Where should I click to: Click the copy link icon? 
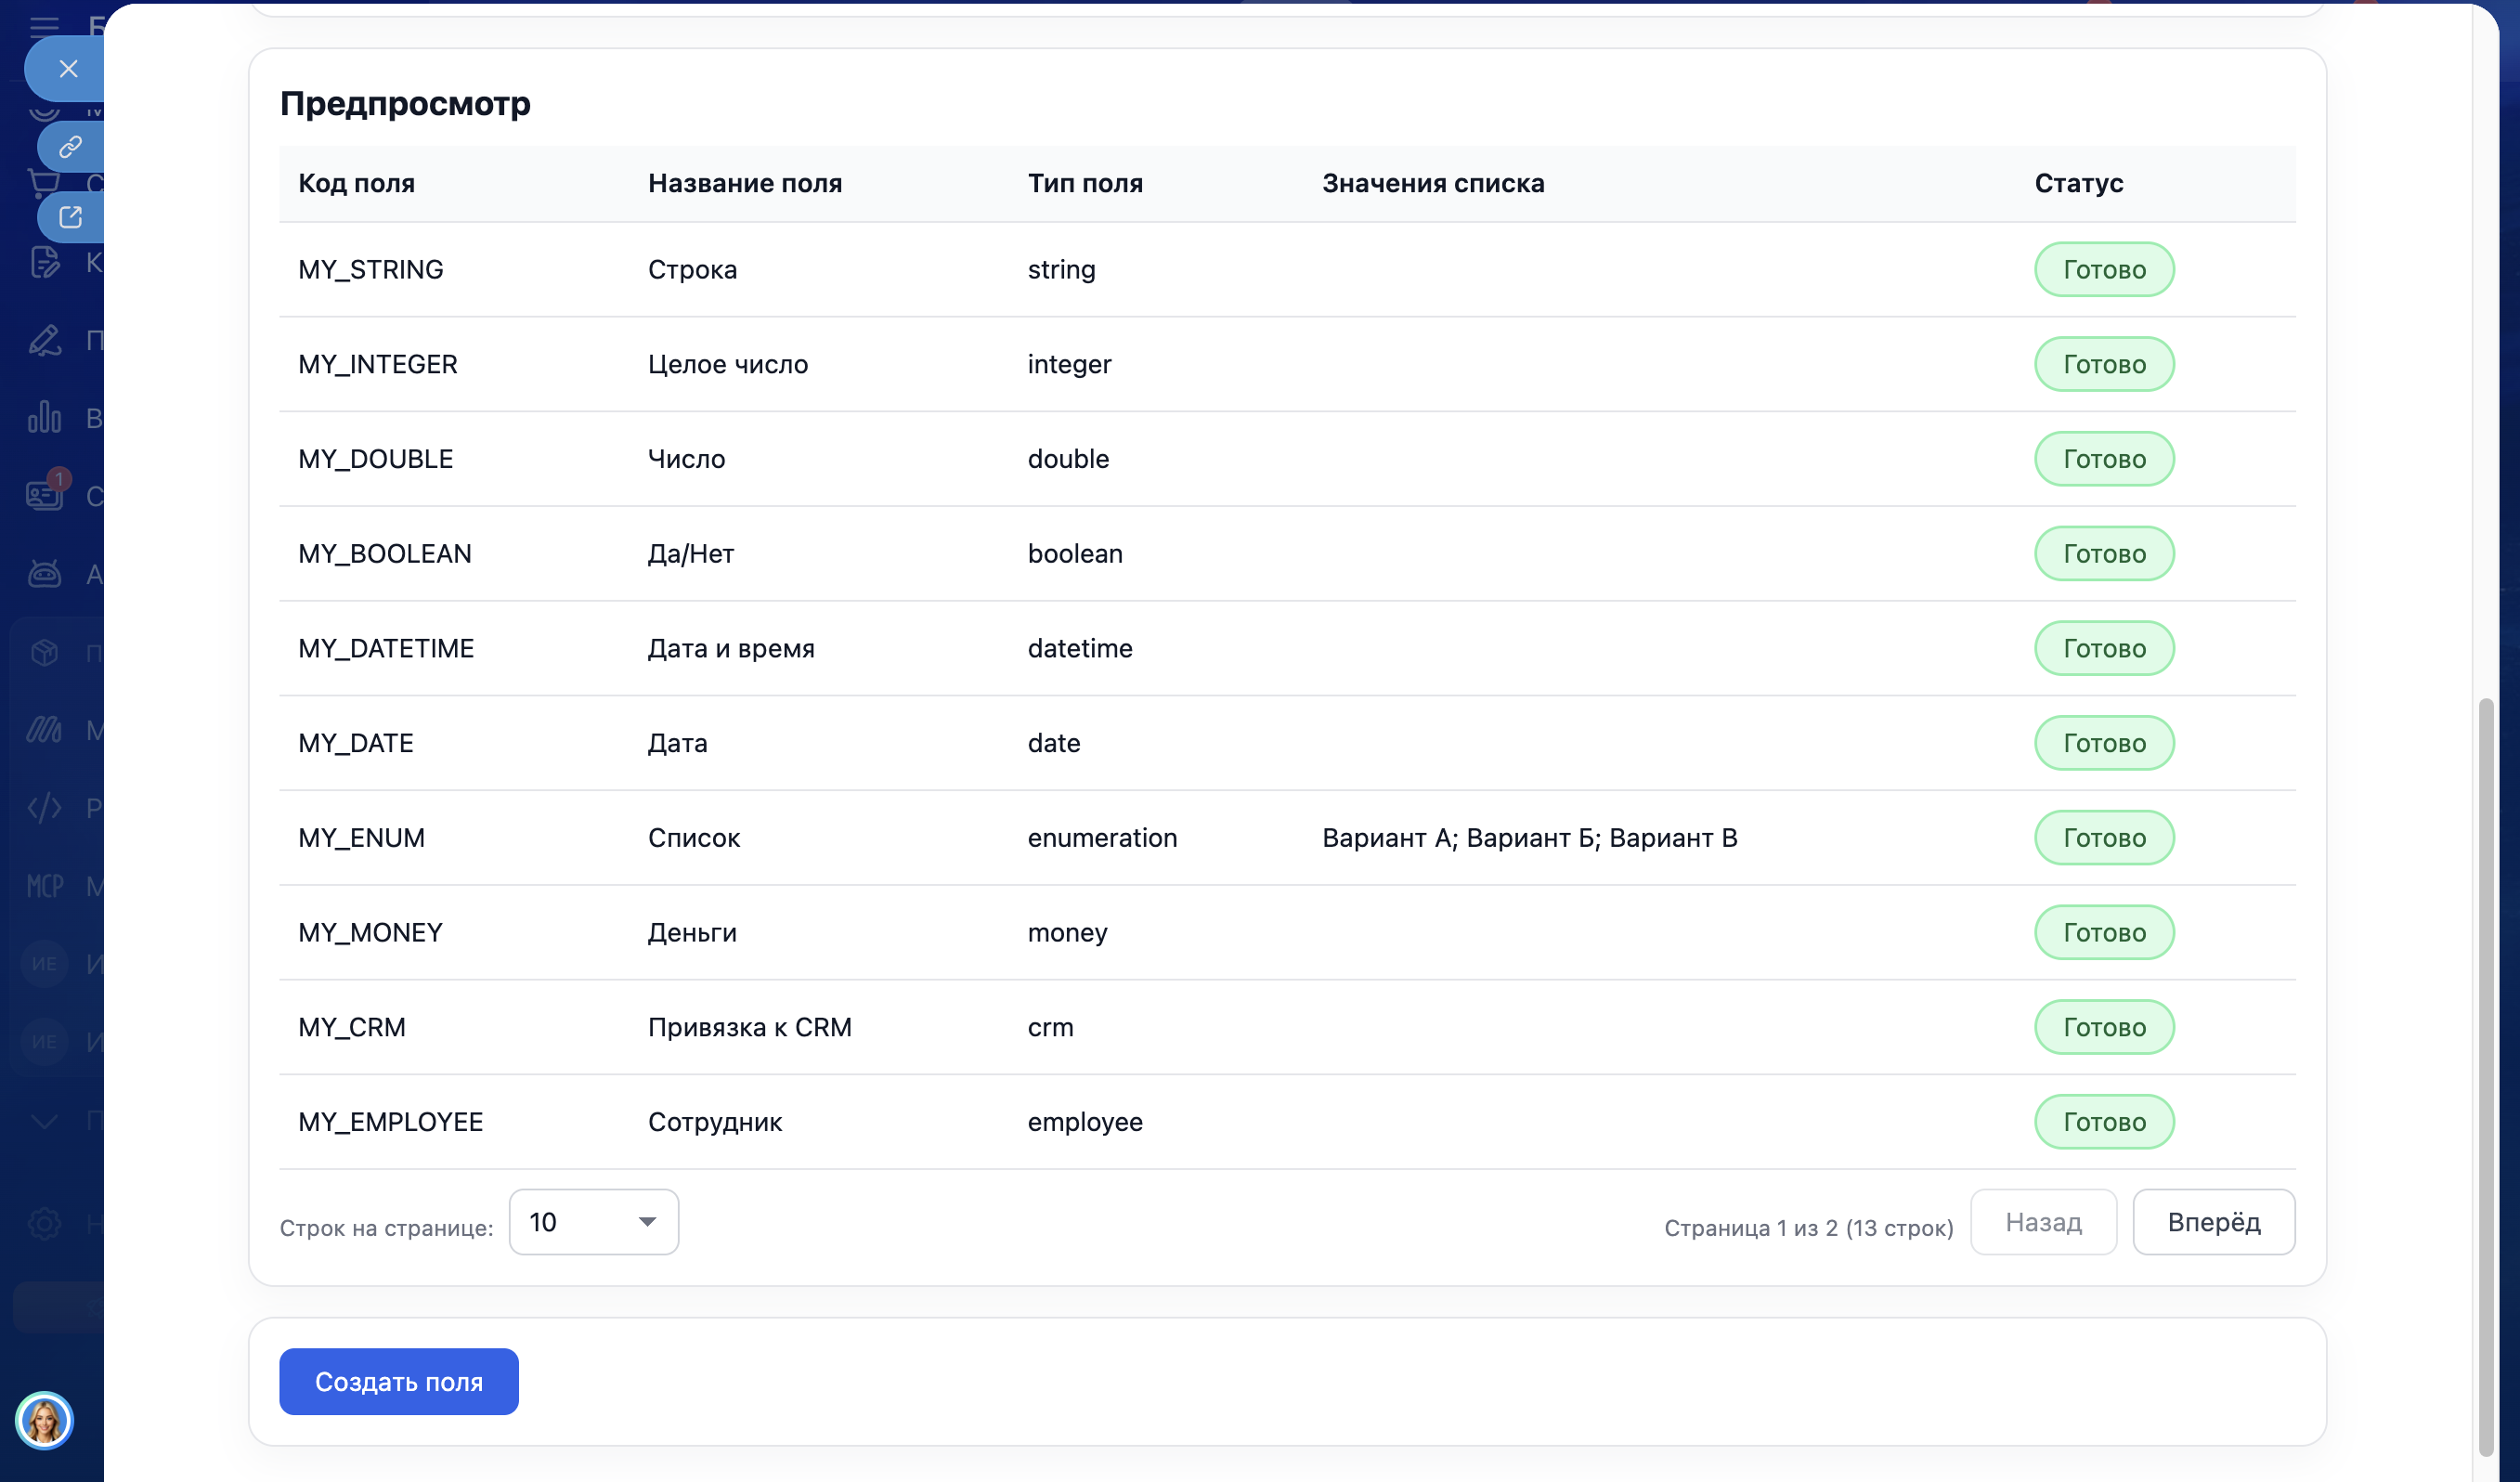[70, 147]
